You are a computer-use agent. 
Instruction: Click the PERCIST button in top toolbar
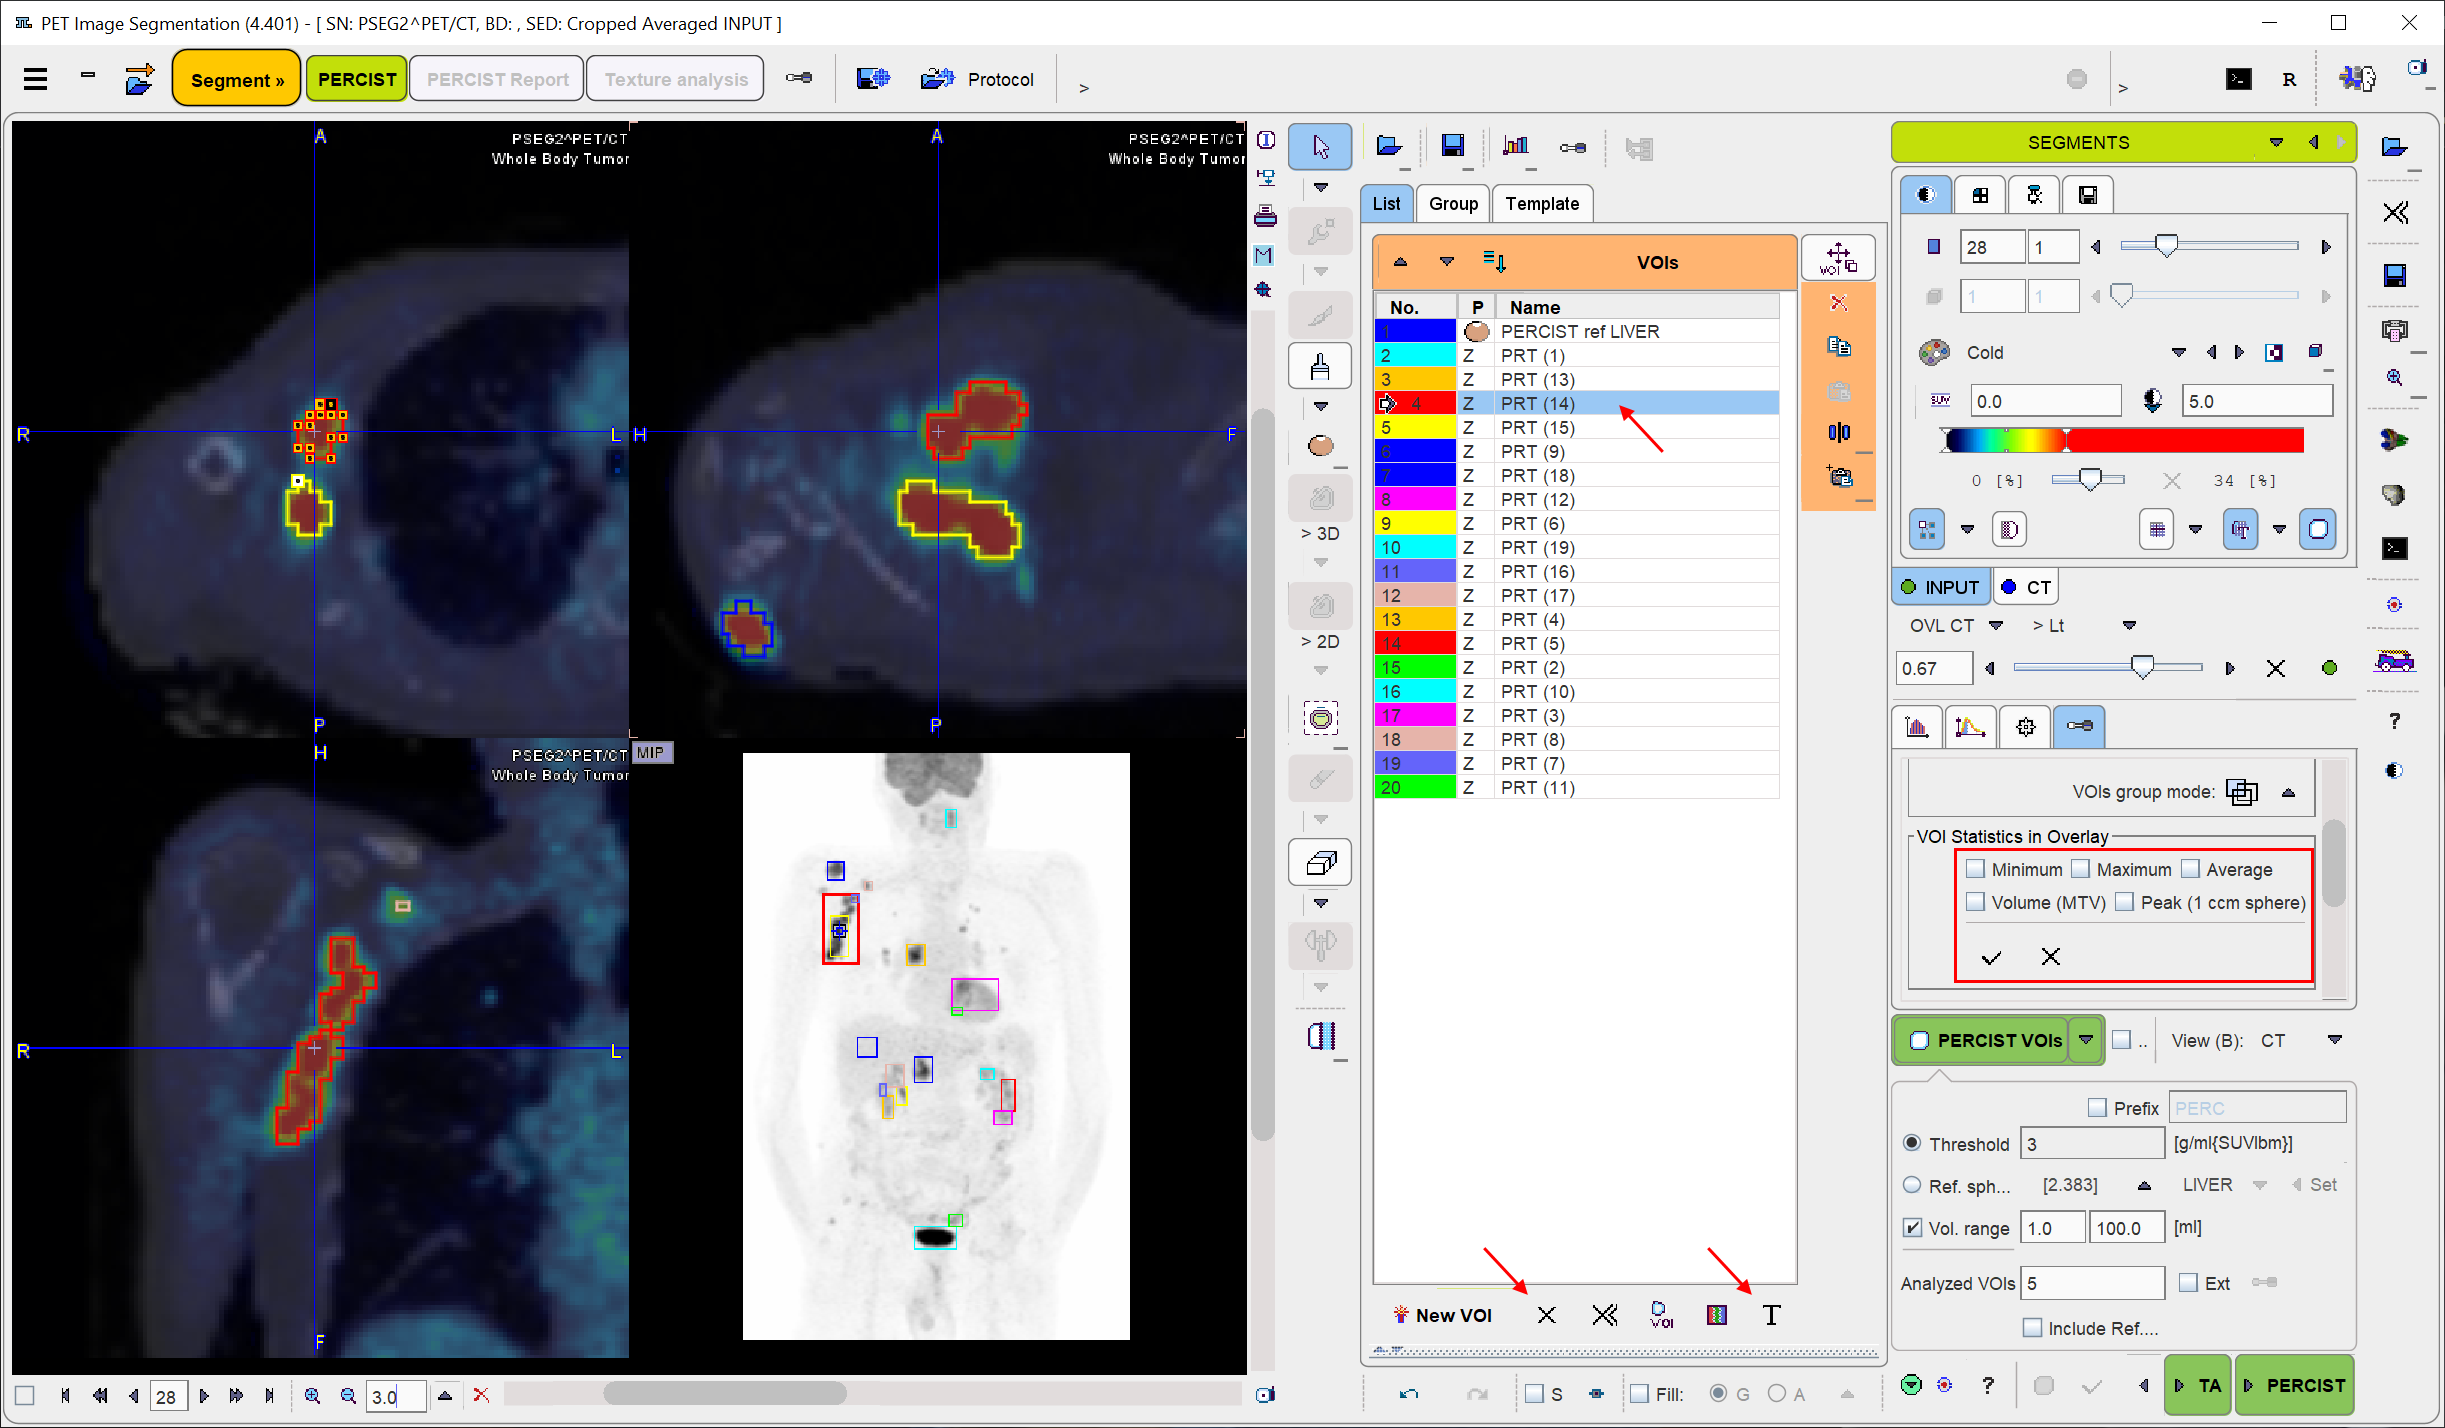coord(357,79)
